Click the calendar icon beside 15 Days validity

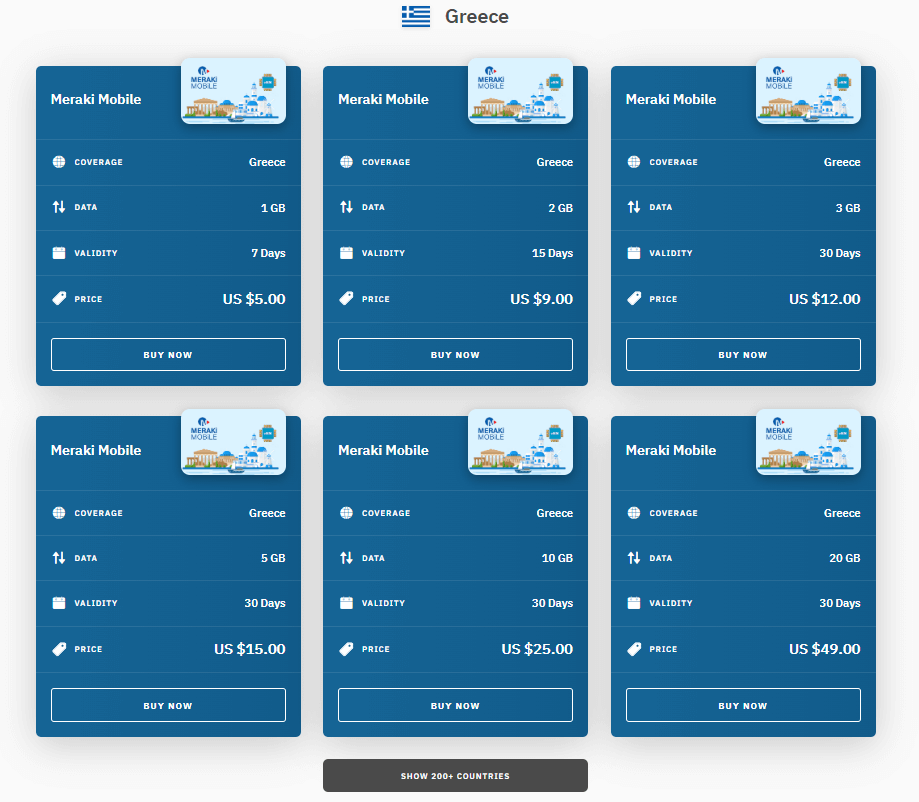346,253
